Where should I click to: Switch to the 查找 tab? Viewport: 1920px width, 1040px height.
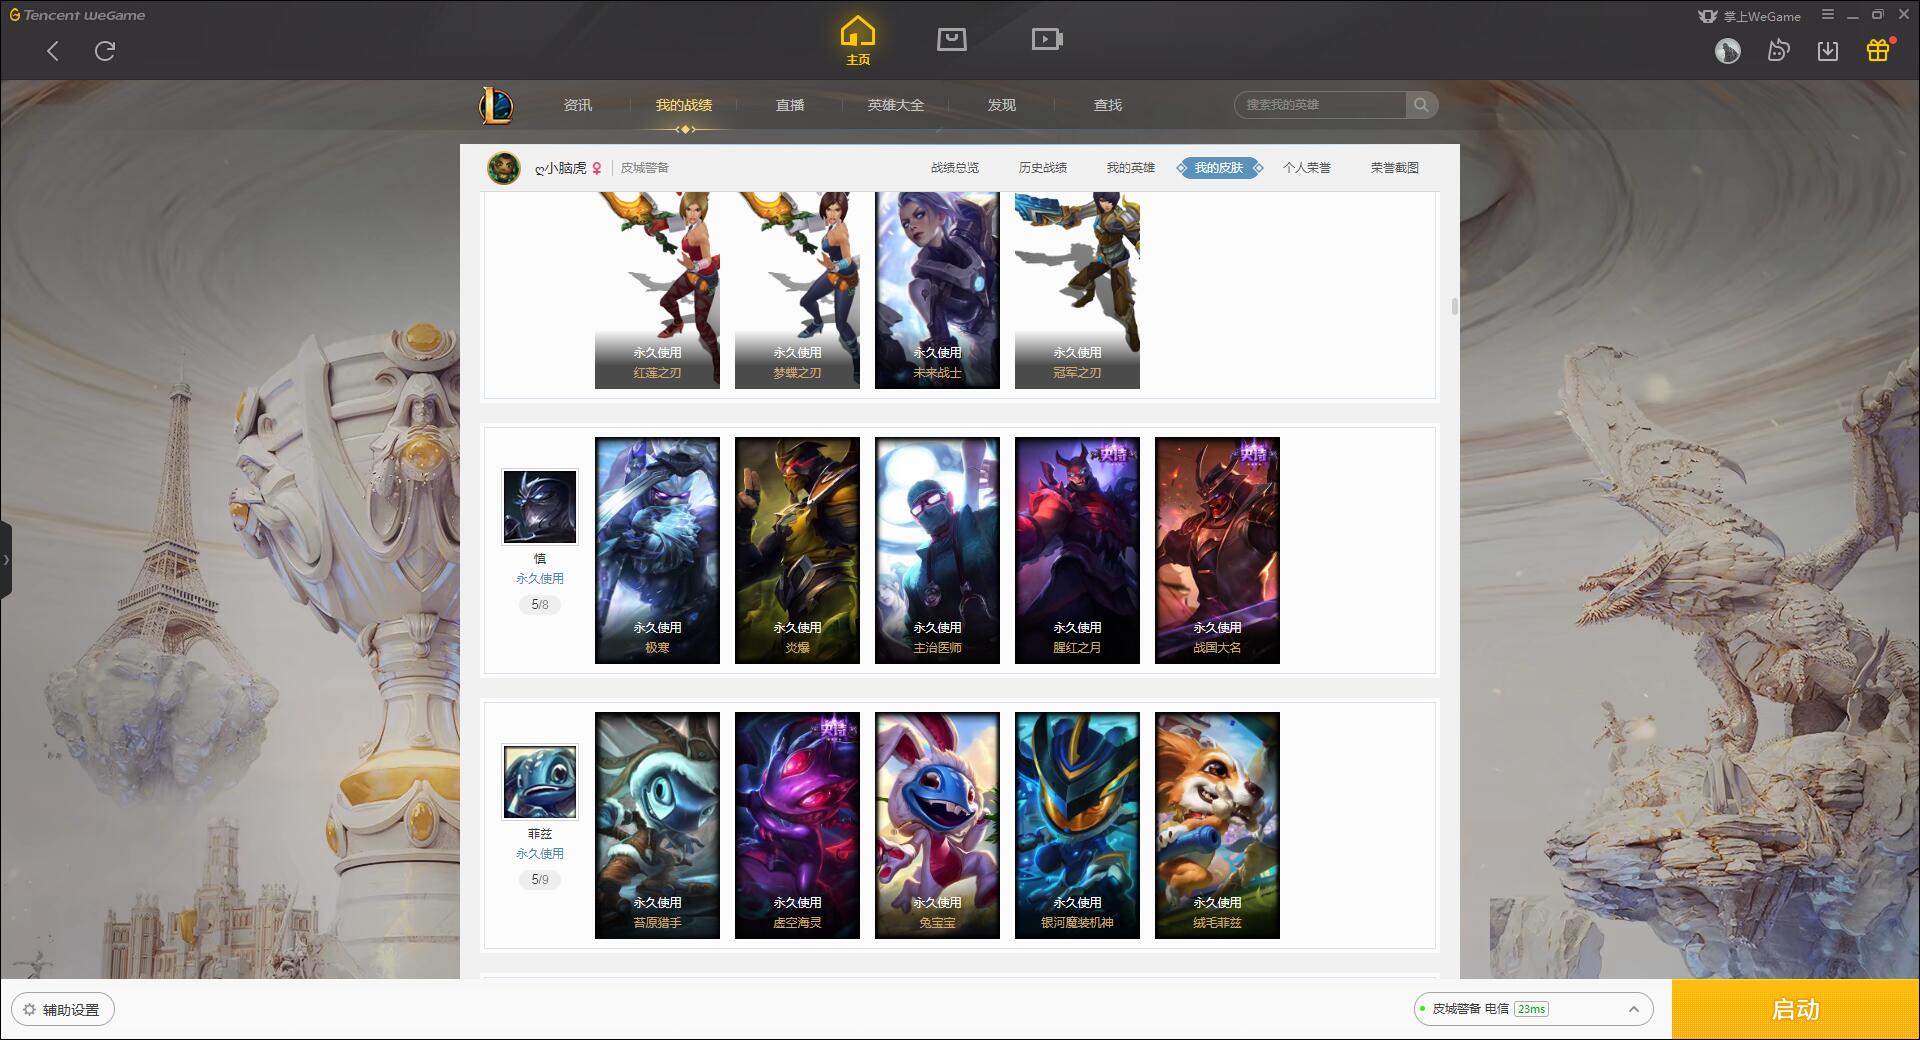pos(1108,105)
